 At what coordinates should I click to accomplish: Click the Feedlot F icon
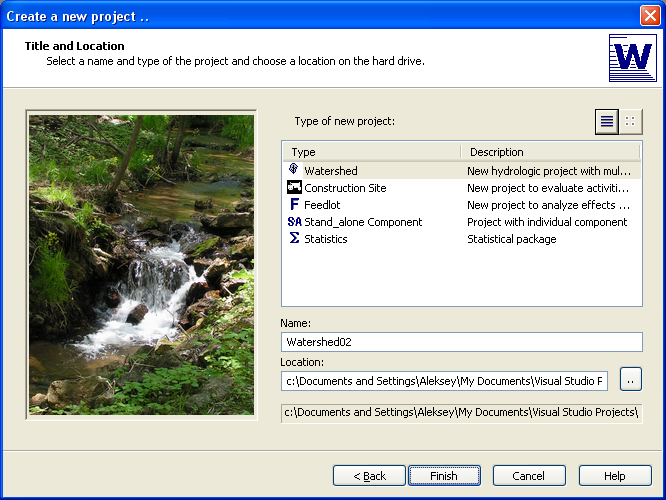[x=294, y=204]
